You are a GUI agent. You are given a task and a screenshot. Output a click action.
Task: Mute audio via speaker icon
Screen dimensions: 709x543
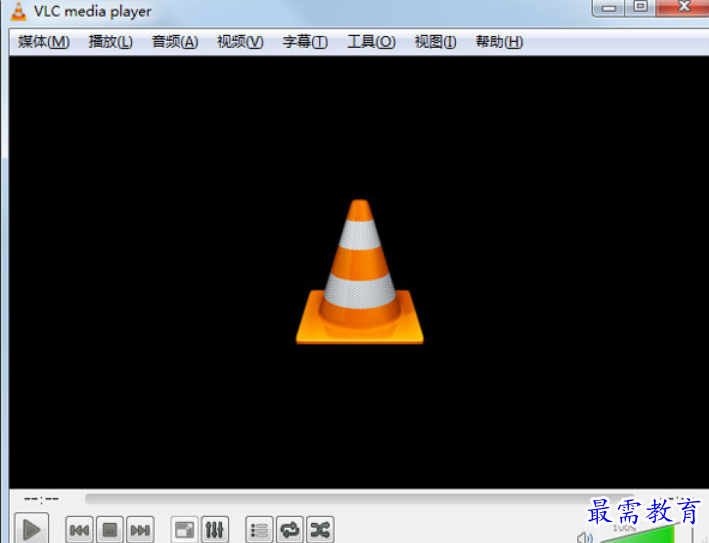(585, 538)
